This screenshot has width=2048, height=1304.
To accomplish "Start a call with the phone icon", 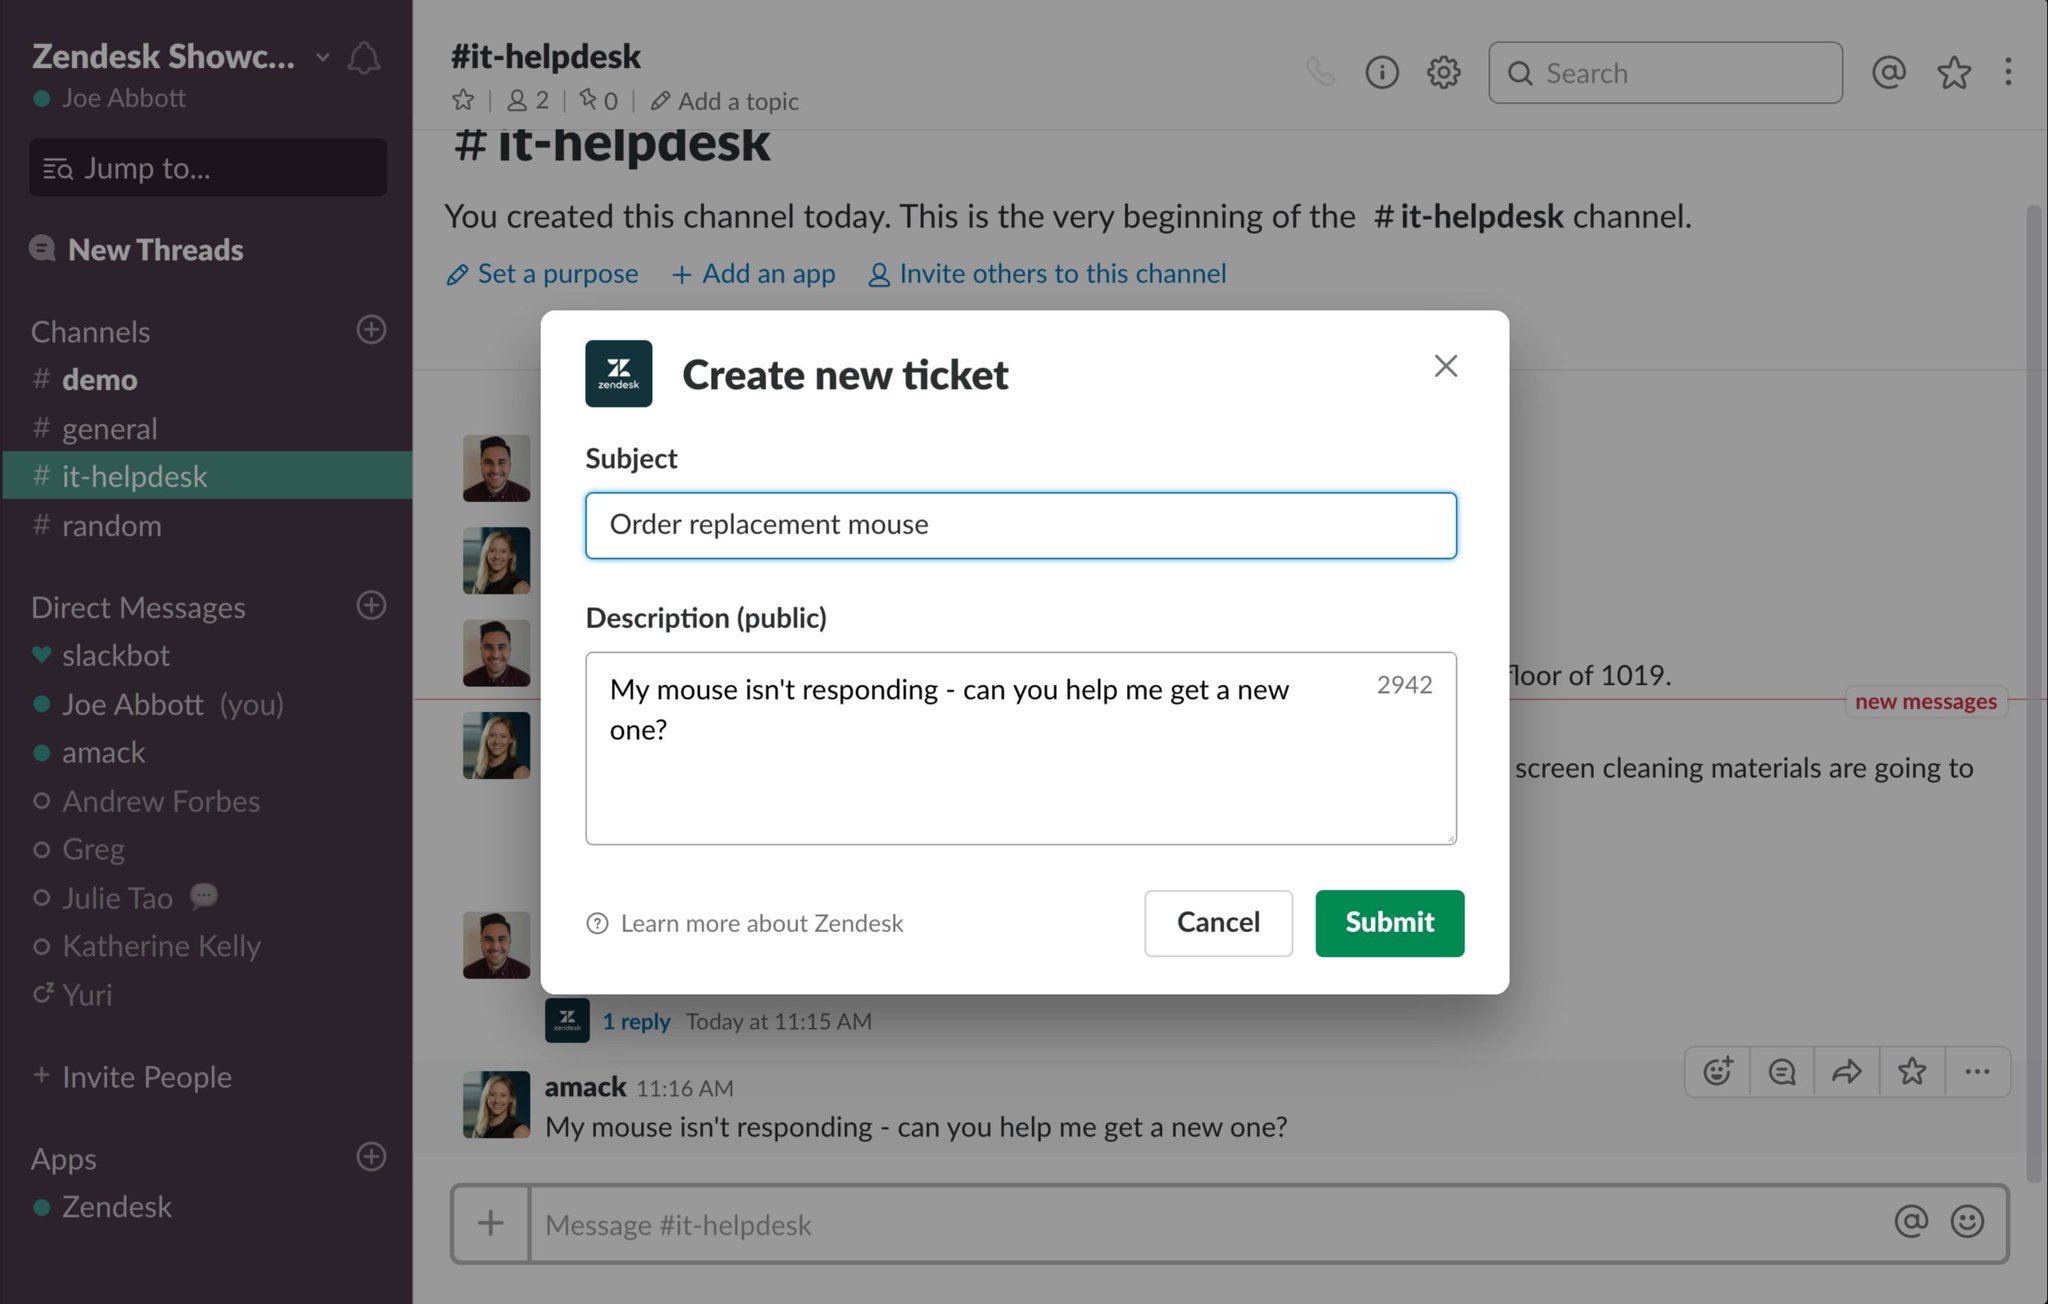I will pos(1321,72).
